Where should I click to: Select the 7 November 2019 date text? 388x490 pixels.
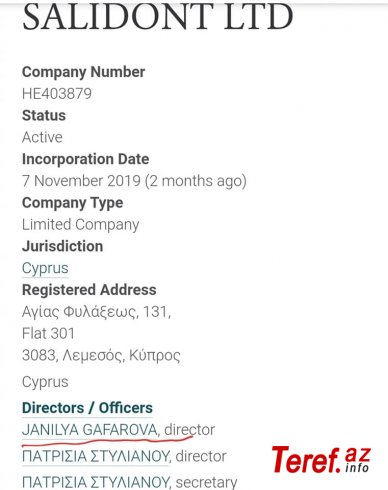(x=81, y=181)
